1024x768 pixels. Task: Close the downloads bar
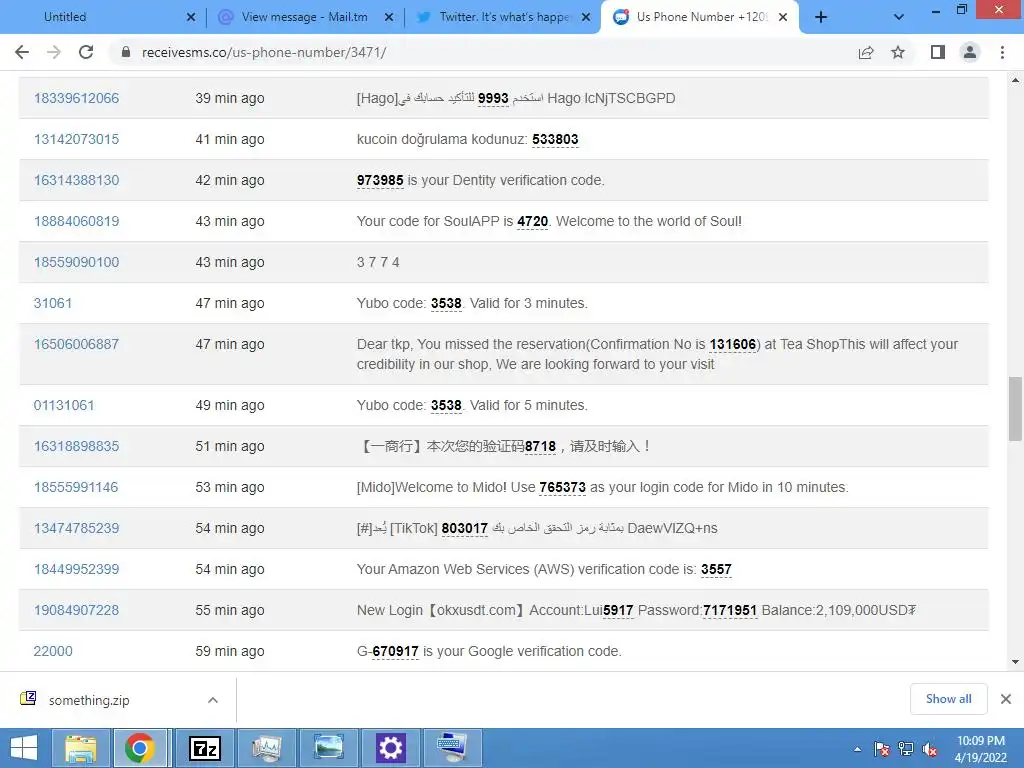[x=1006, y=699]
